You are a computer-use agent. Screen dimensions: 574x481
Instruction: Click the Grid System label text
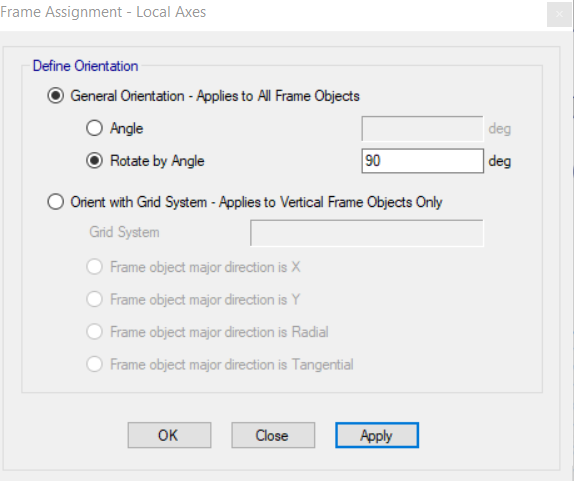124,232
